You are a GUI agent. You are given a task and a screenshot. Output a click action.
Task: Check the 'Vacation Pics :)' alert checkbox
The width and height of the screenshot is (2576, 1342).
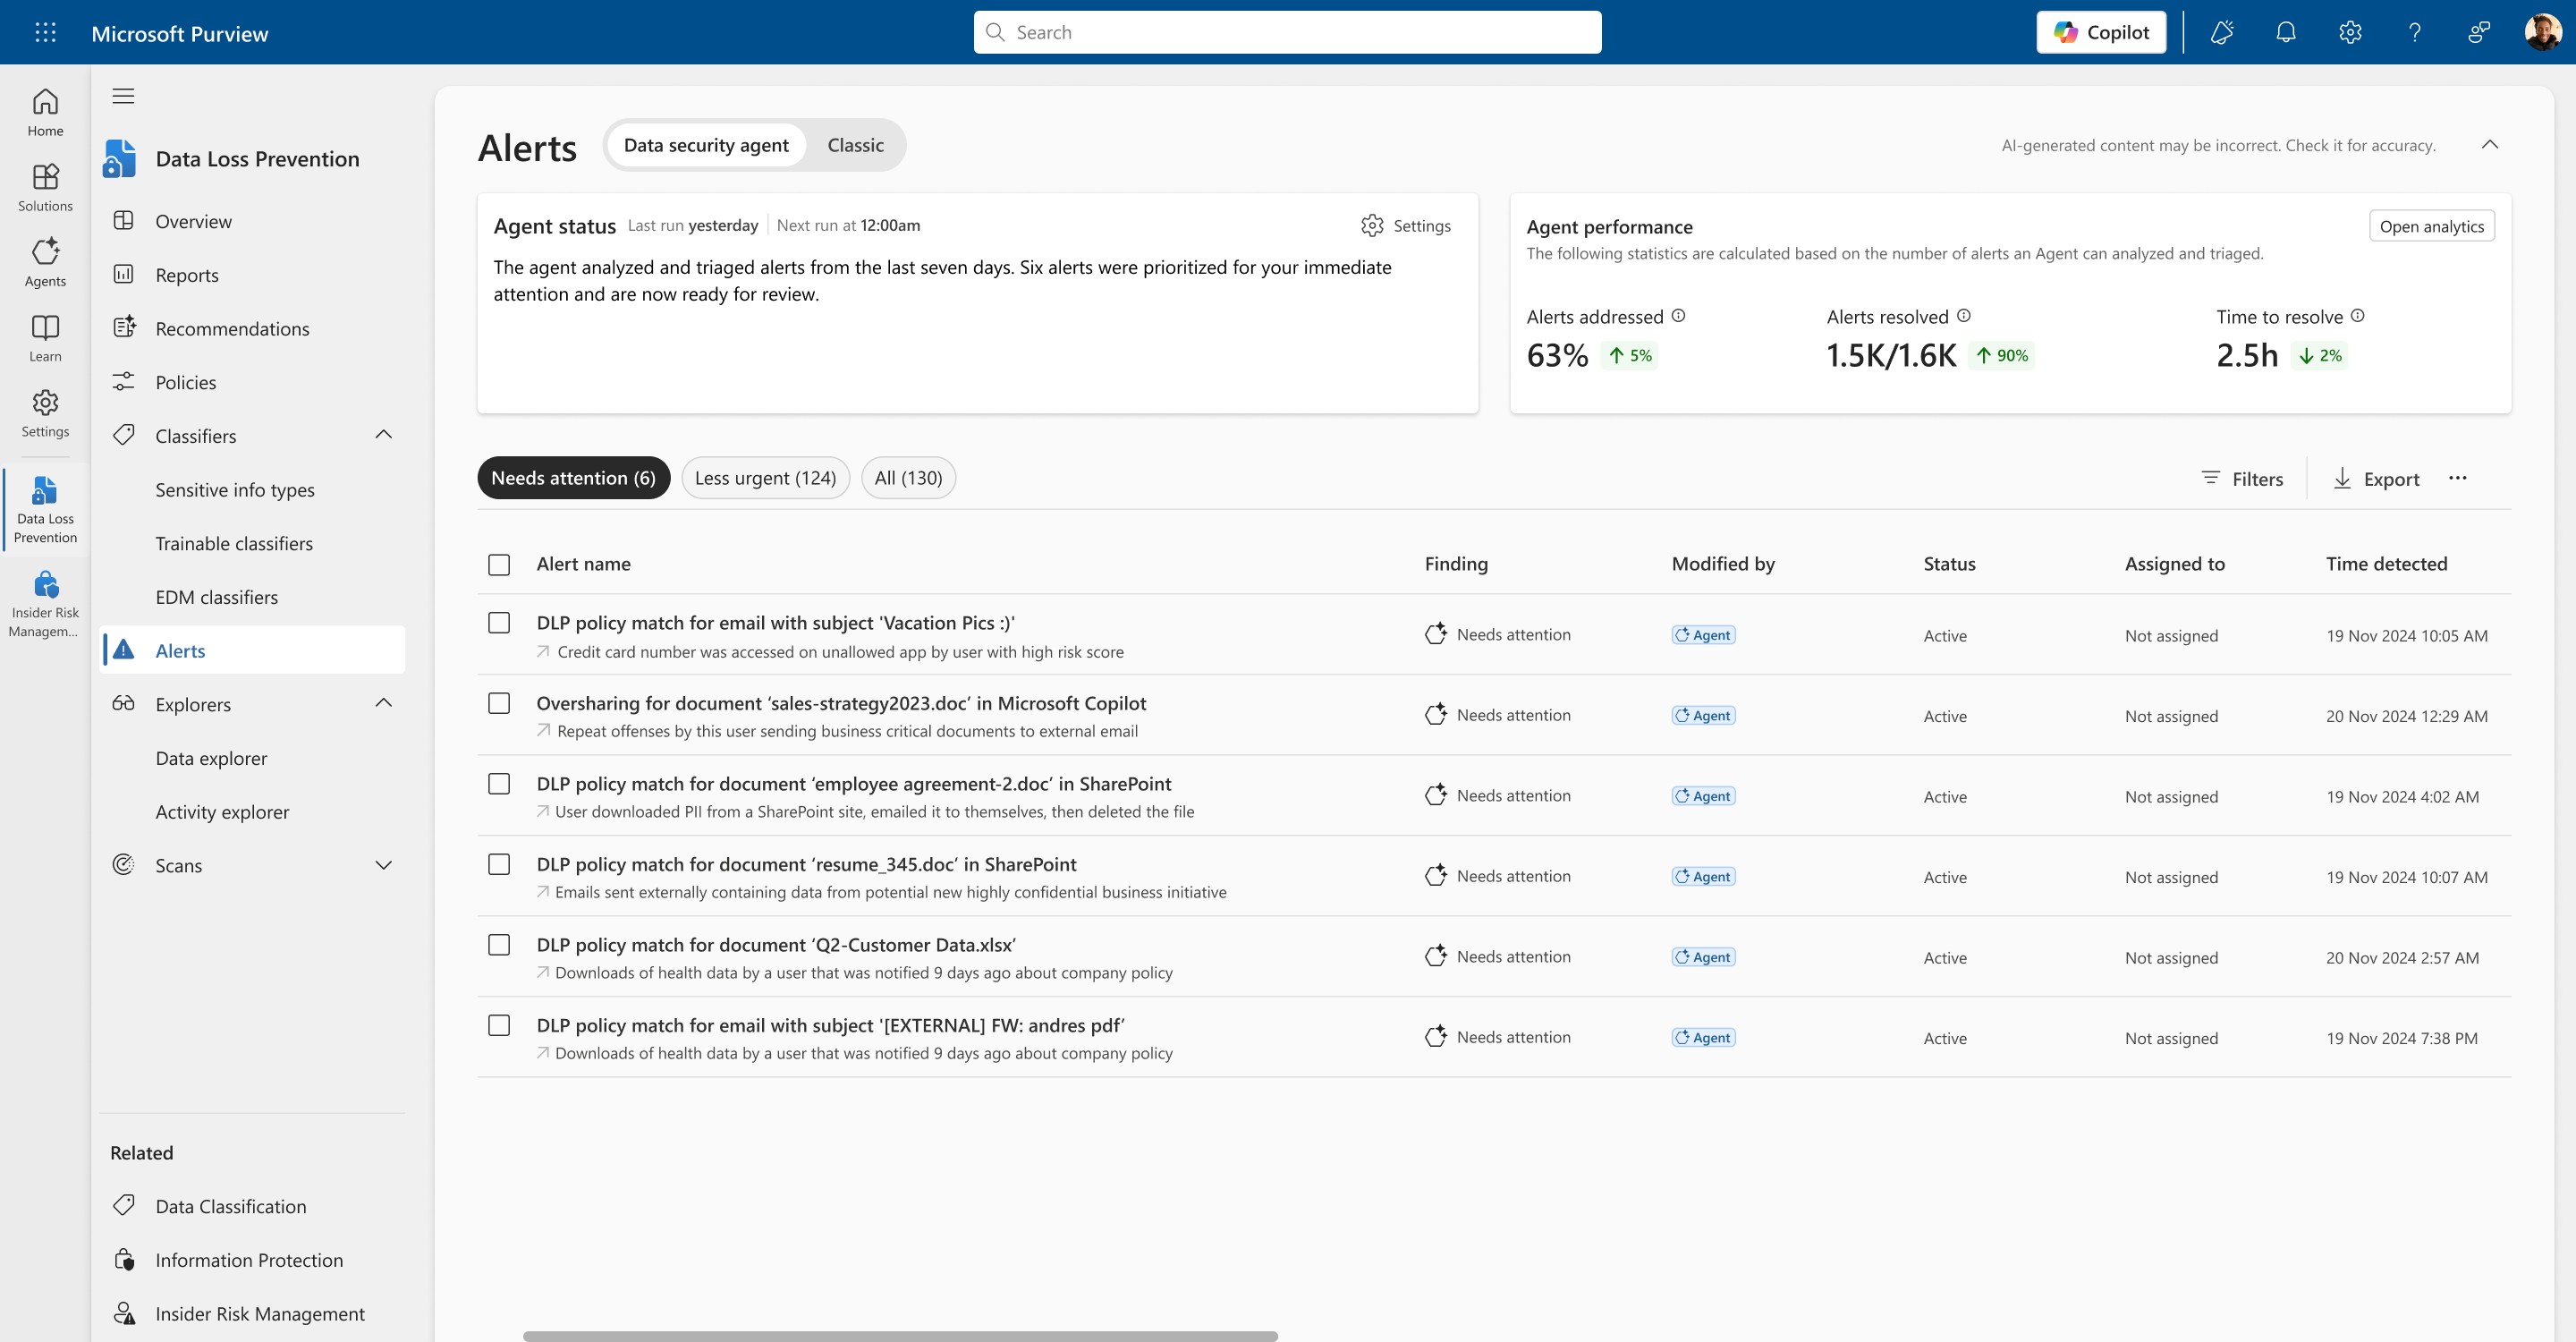click(499, 623)
